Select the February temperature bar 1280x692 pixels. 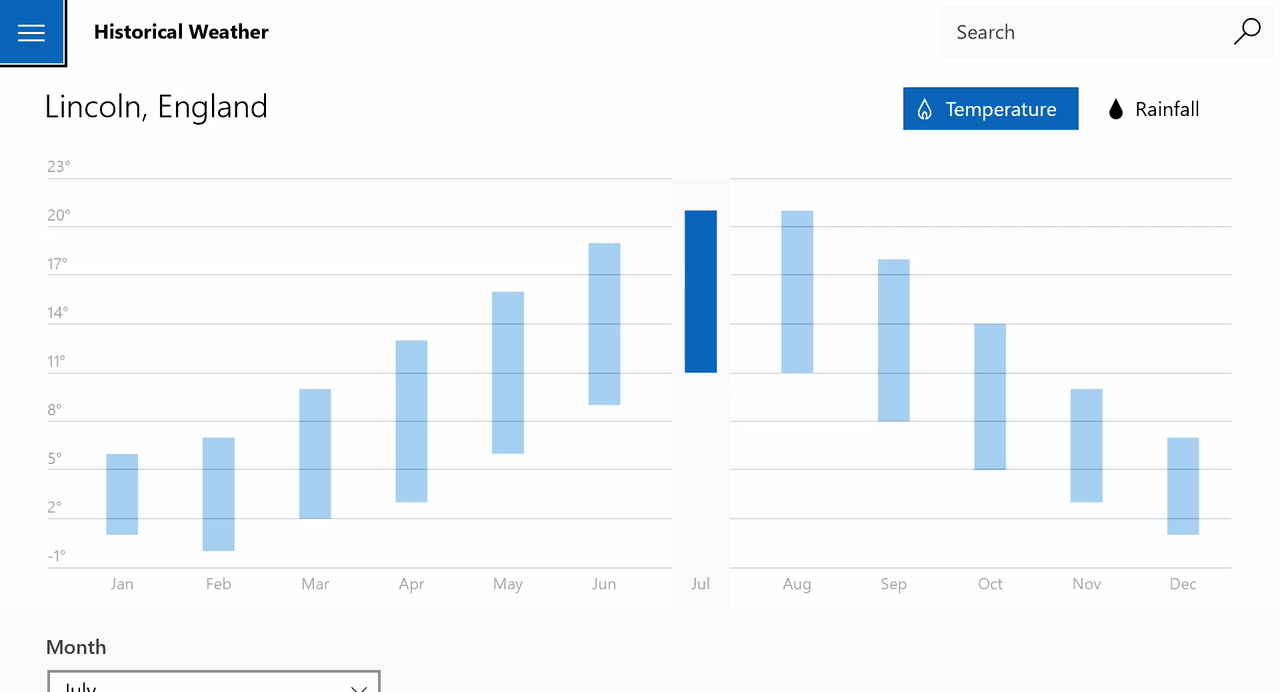click(x=218, y=494)
